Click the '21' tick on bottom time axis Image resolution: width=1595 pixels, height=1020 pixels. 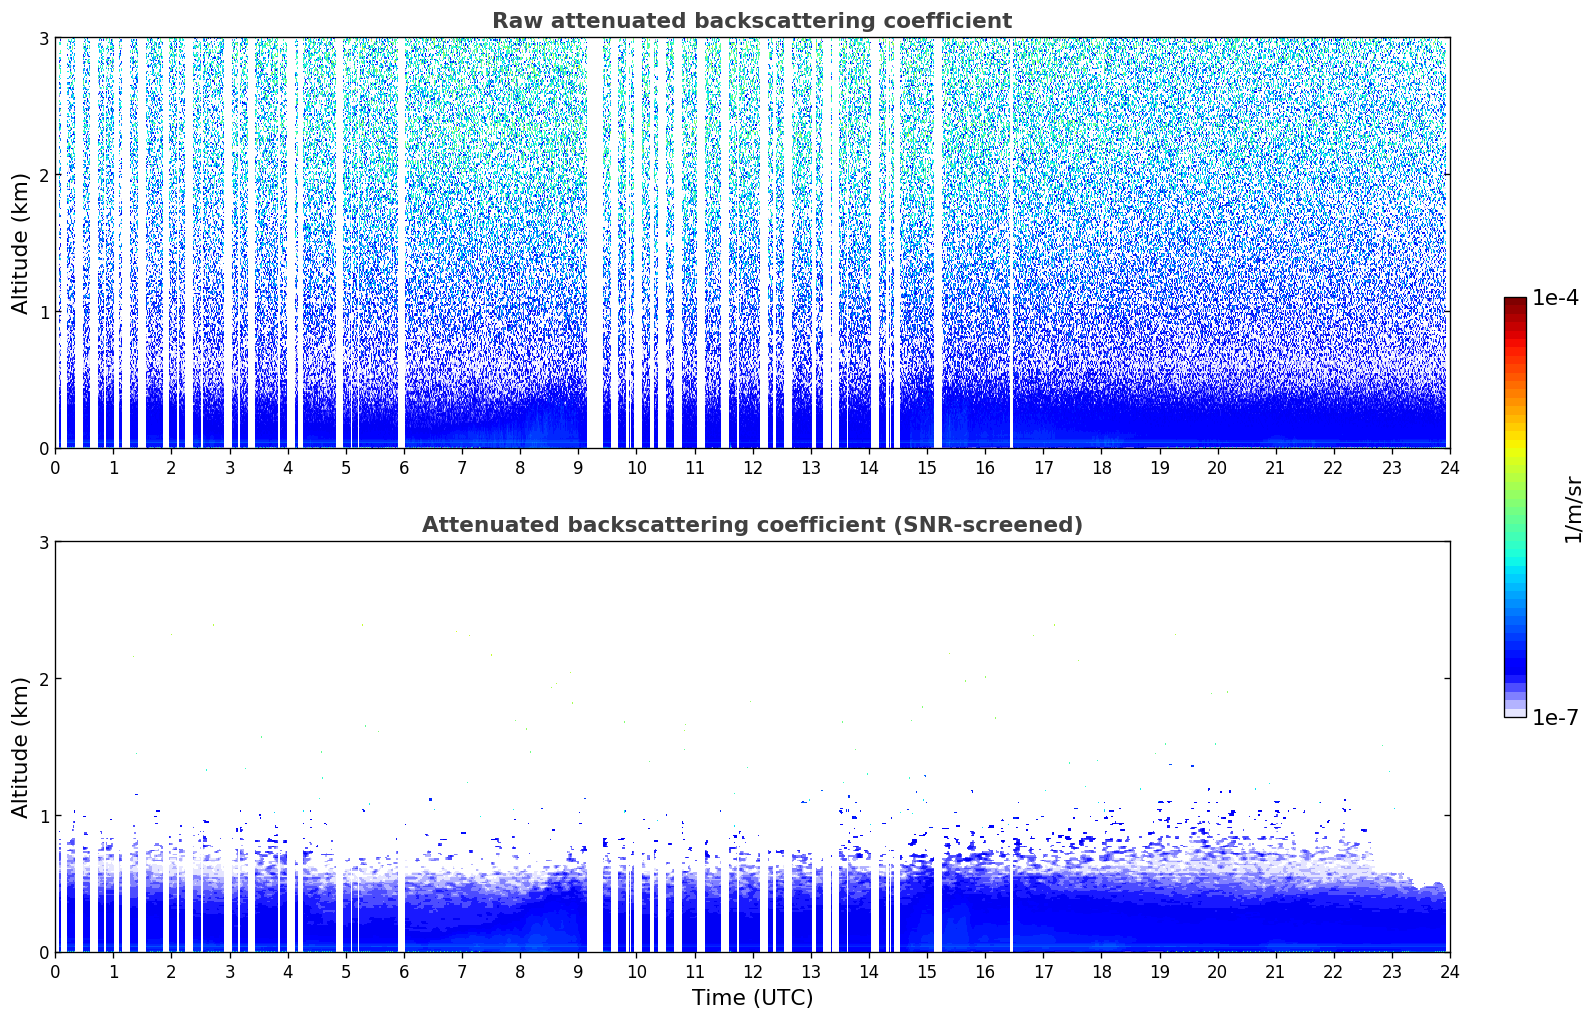1275,971
